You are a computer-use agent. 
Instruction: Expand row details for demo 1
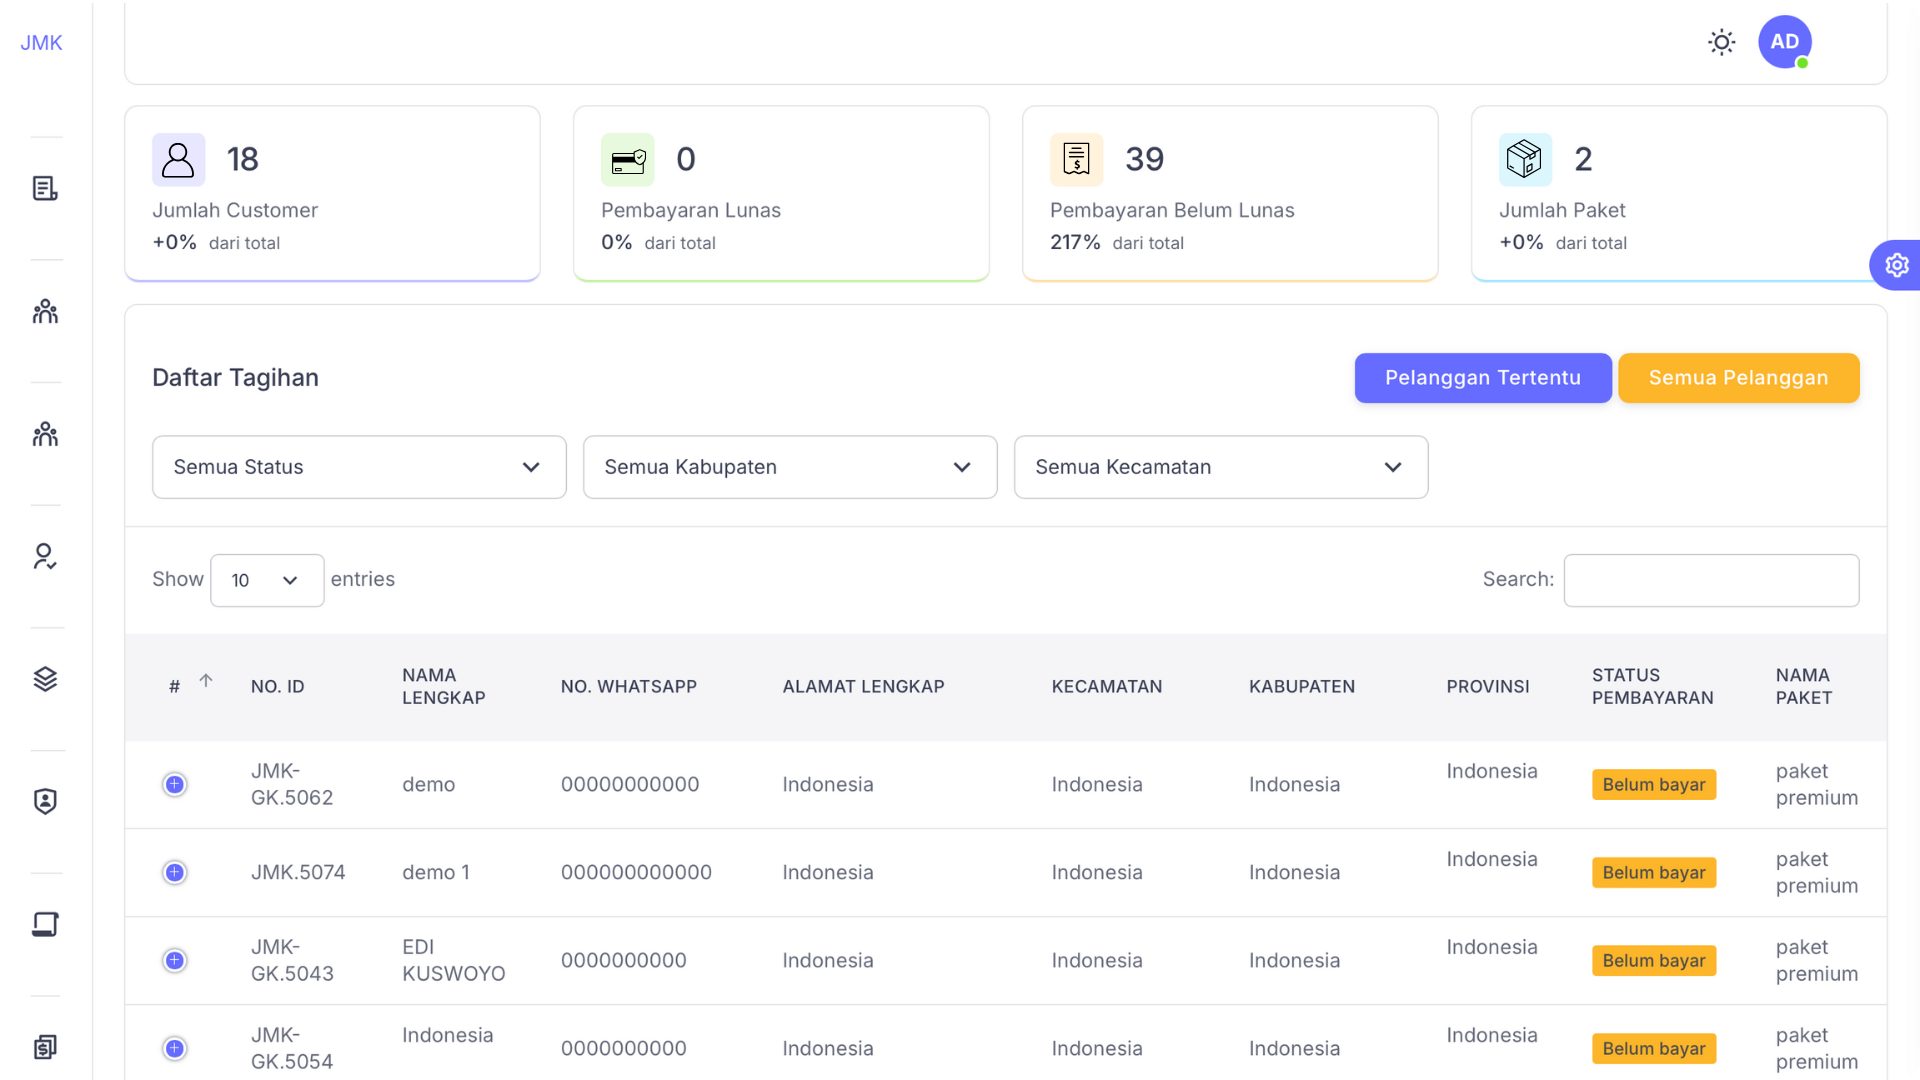click(x=175, y=872)
